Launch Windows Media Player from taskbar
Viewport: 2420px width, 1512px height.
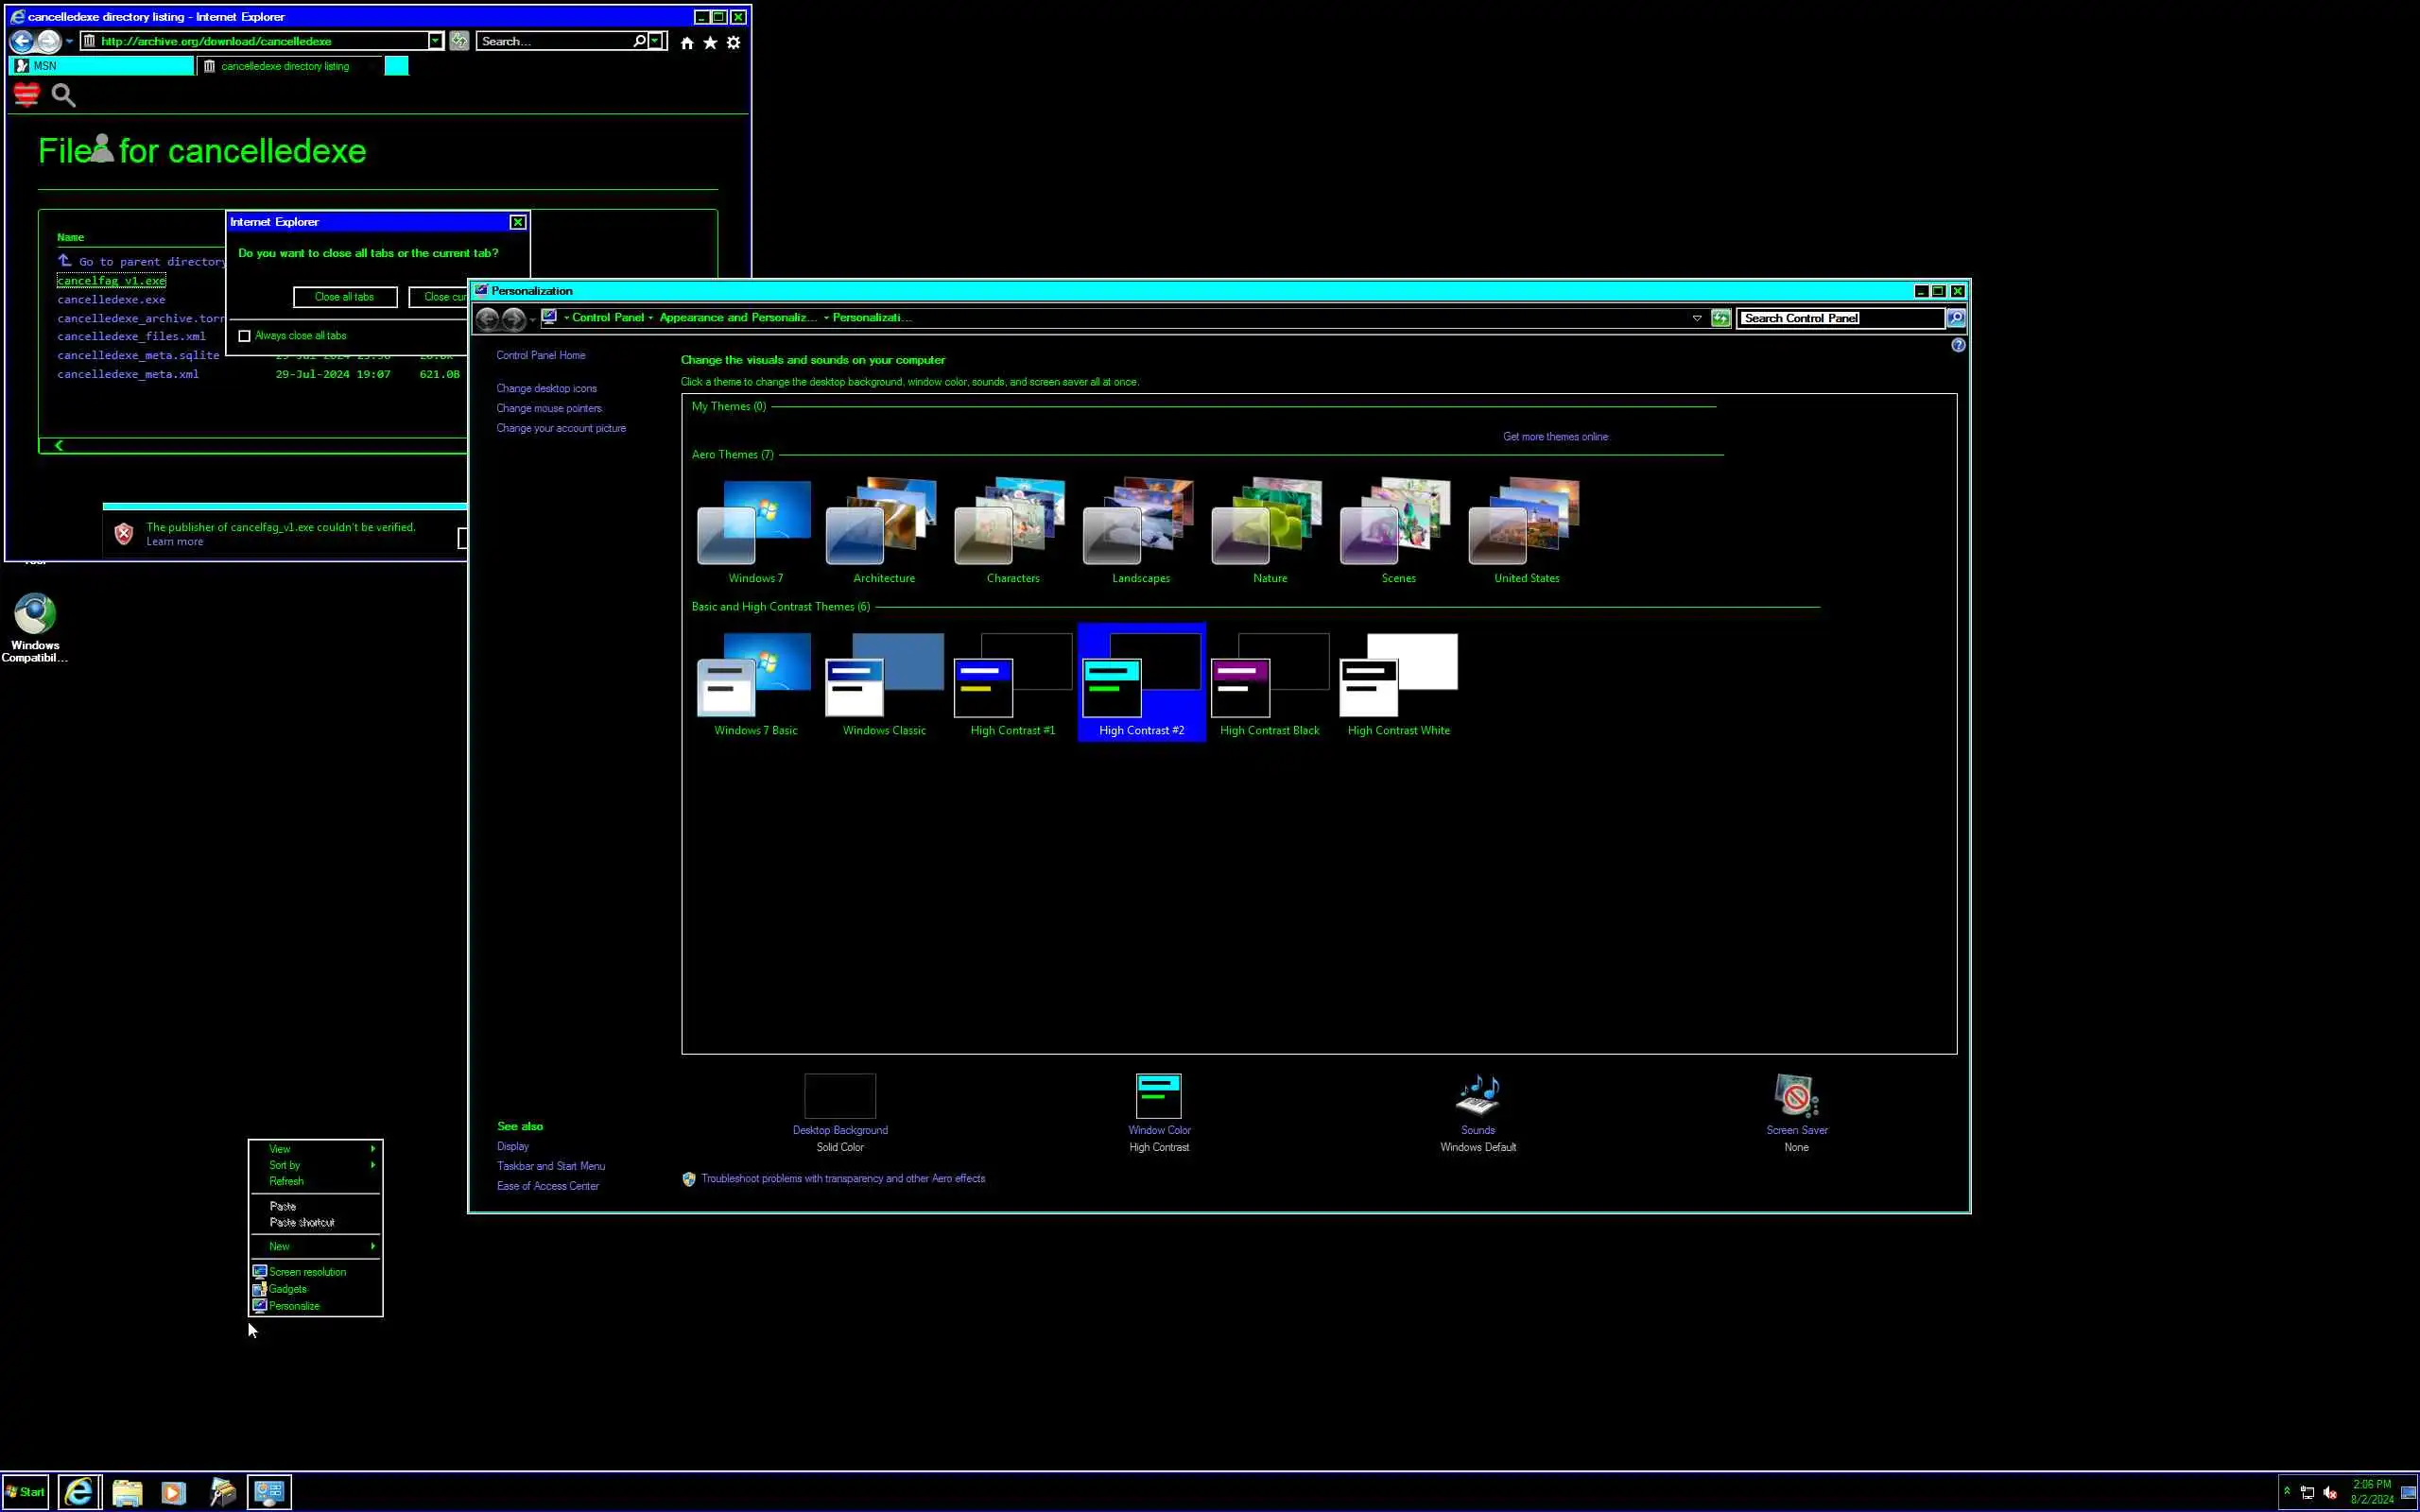pos(173,1492)
